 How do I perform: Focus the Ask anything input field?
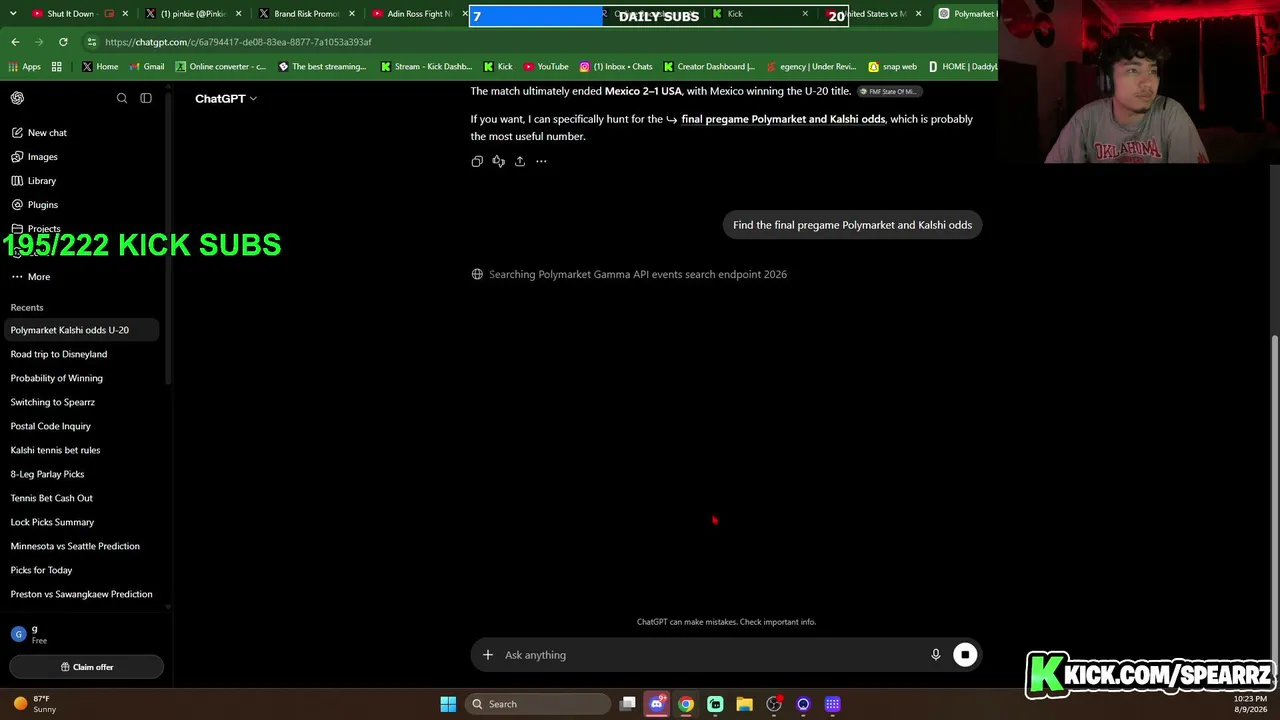click(710, 655)
